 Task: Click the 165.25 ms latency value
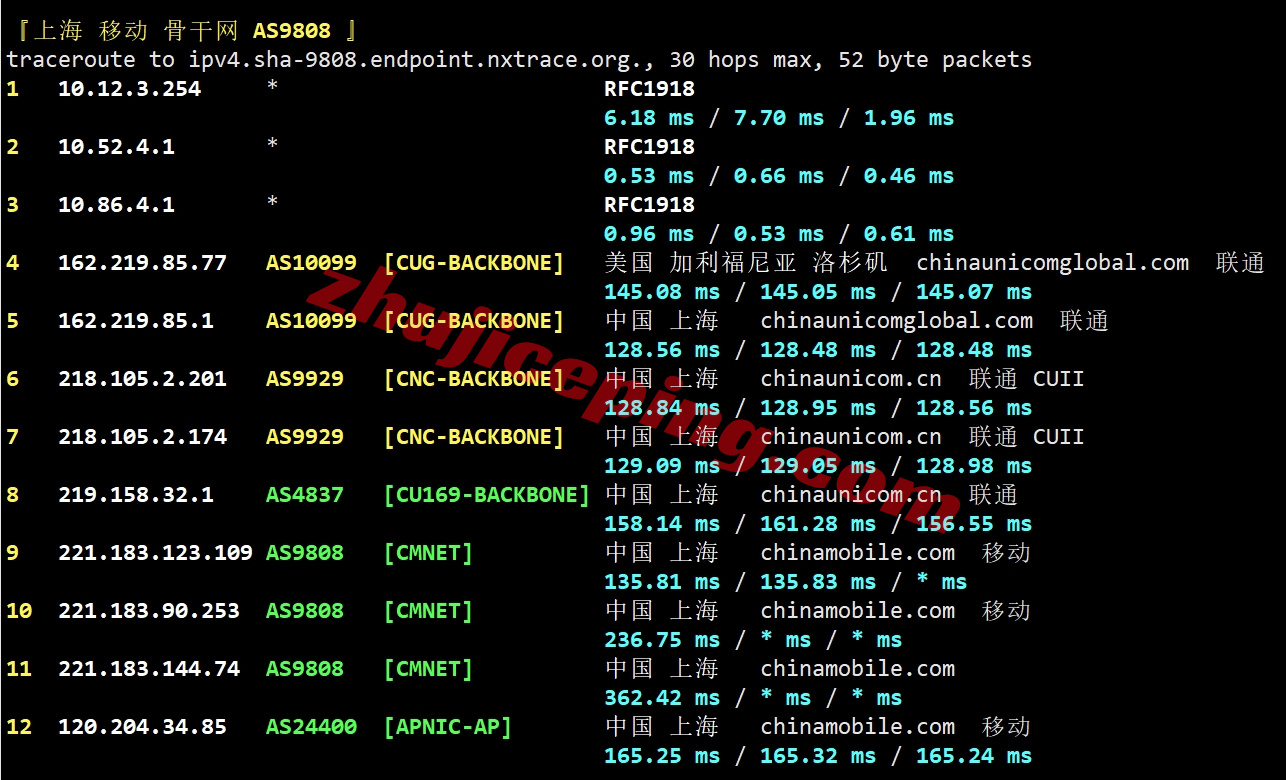[x=662, y=756]
